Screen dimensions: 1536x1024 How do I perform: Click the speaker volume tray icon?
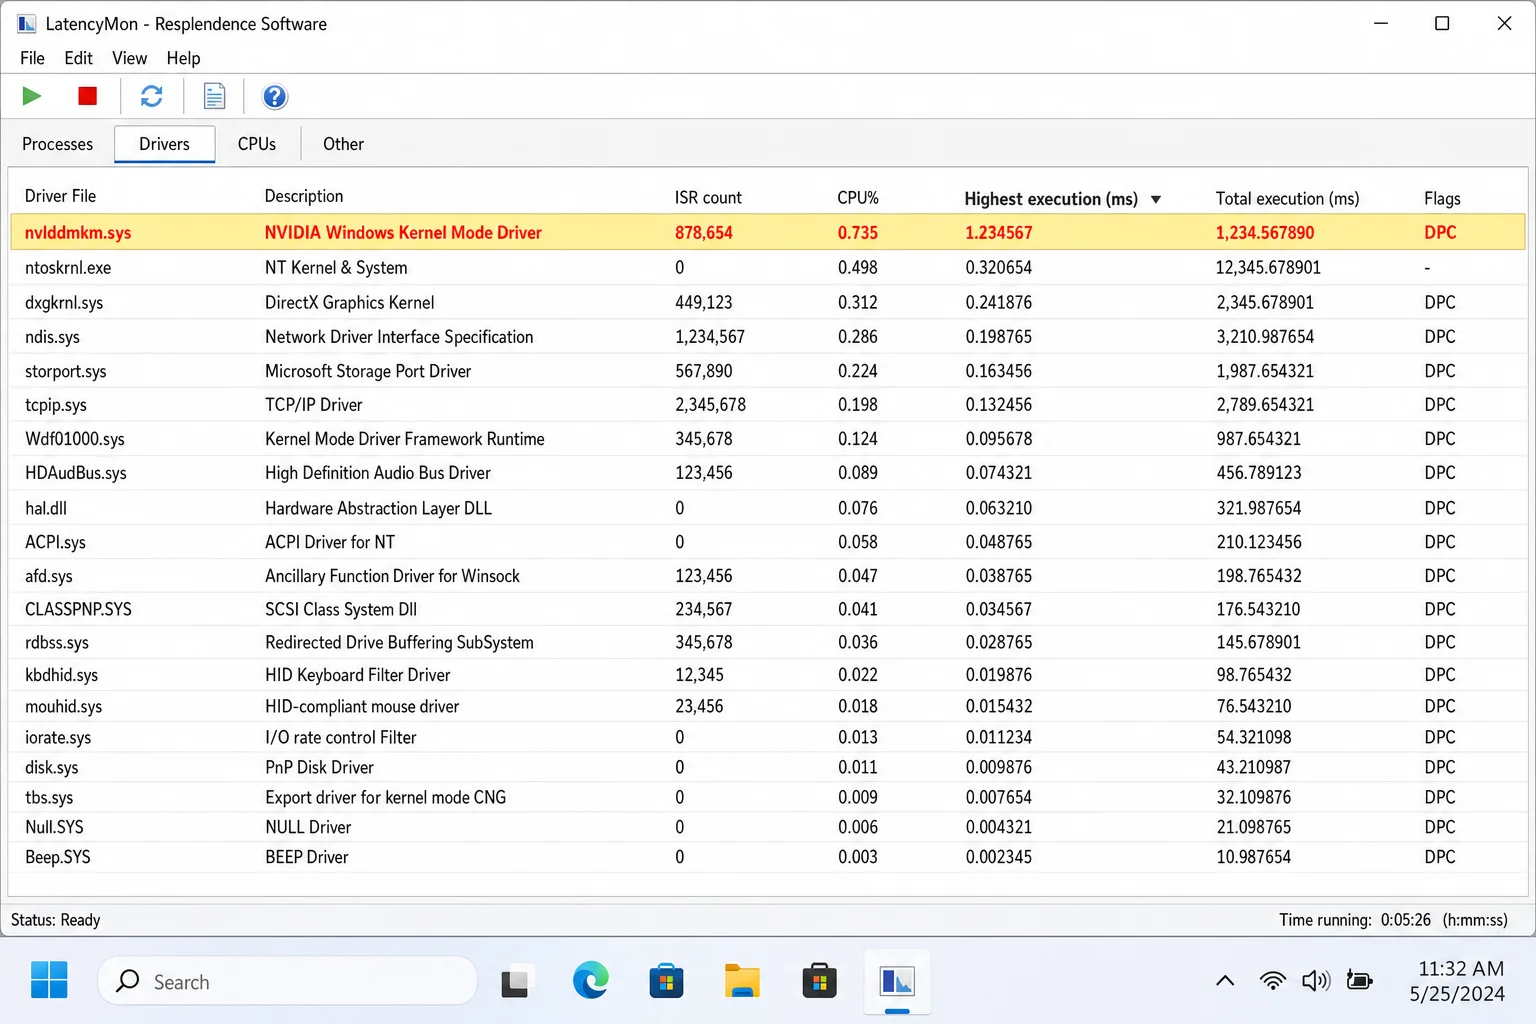1316,981
